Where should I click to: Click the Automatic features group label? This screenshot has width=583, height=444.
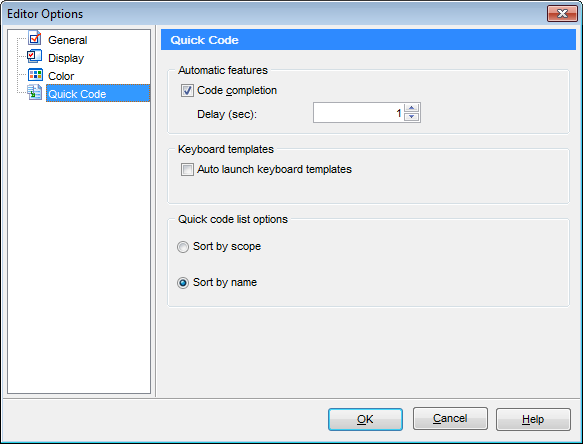(x=223, y=70)
